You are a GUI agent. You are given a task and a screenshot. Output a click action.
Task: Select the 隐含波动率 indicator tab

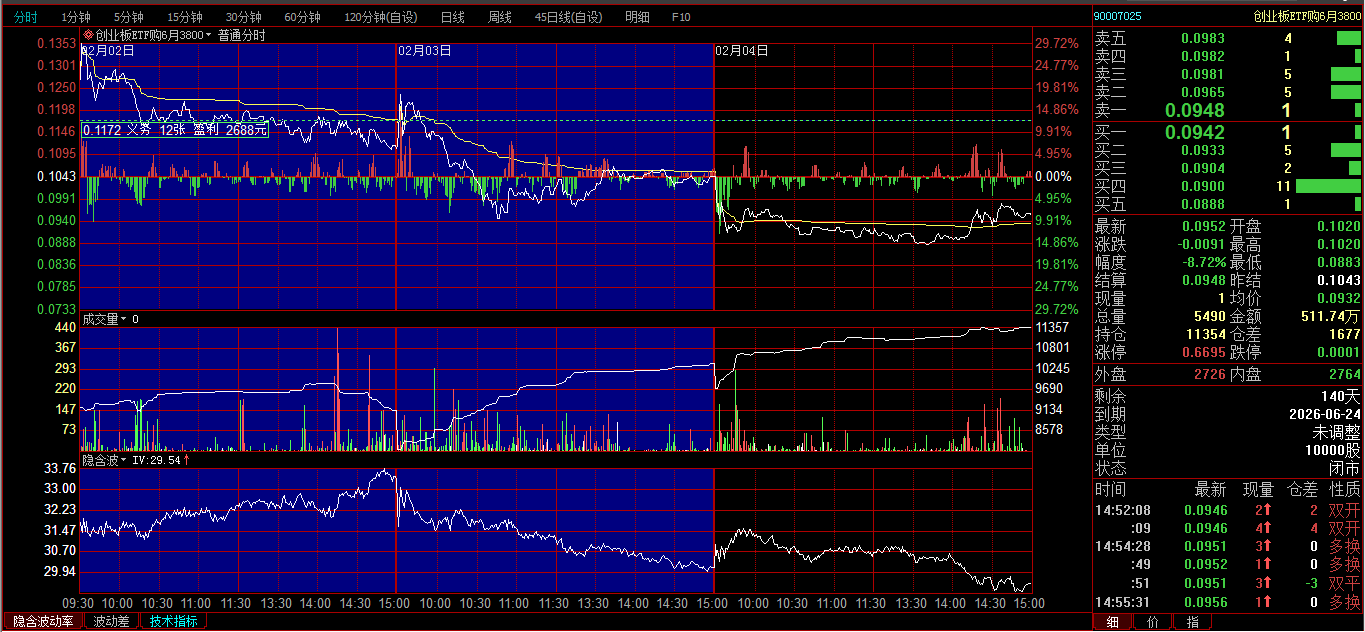tap(43, 621)
